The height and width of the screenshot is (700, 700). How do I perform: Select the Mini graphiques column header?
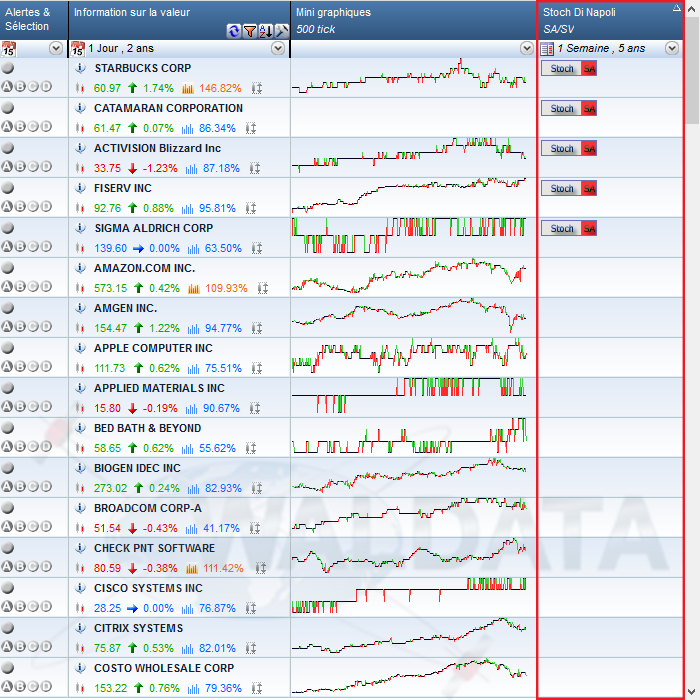413,20
